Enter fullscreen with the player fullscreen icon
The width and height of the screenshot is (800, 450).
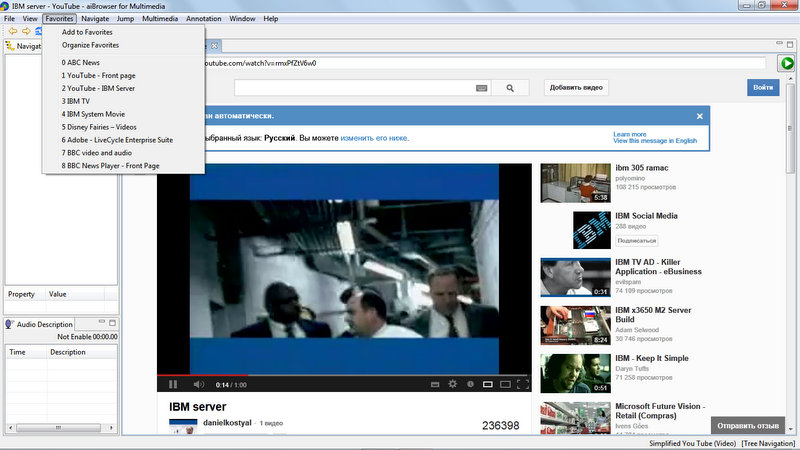pos(522,384)
